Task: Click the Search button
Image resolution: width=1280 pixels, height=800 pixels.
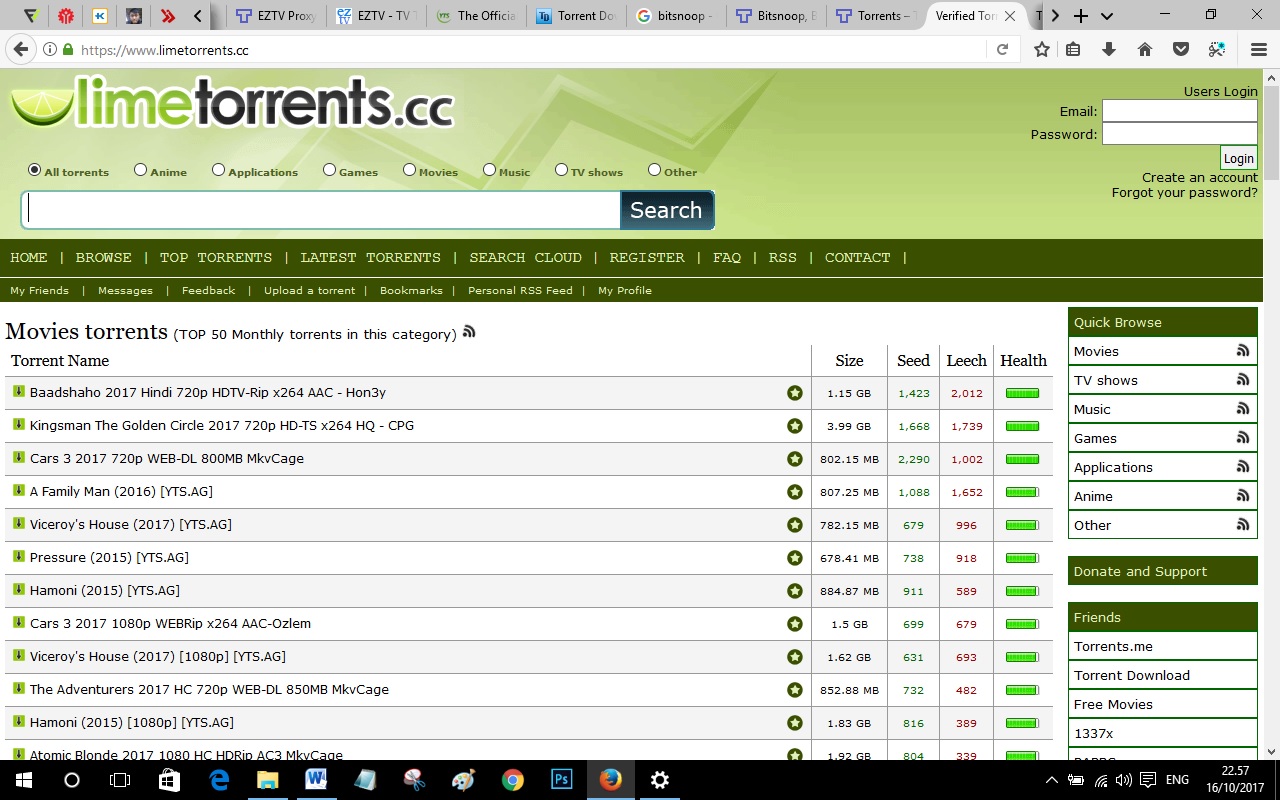Action: [666, 210]
